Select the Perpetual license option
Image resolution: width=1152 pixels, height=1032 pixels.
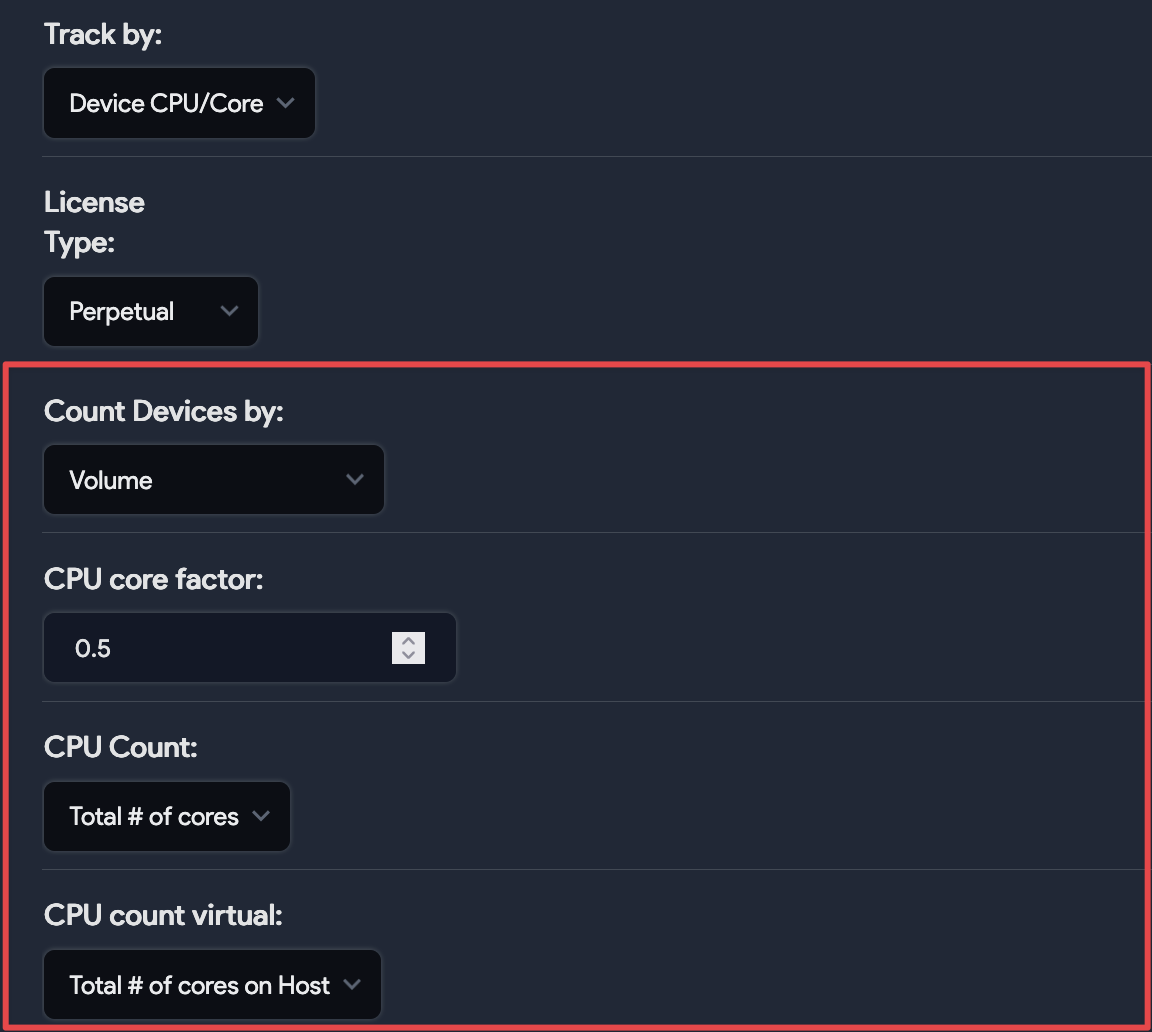(120, 311)
